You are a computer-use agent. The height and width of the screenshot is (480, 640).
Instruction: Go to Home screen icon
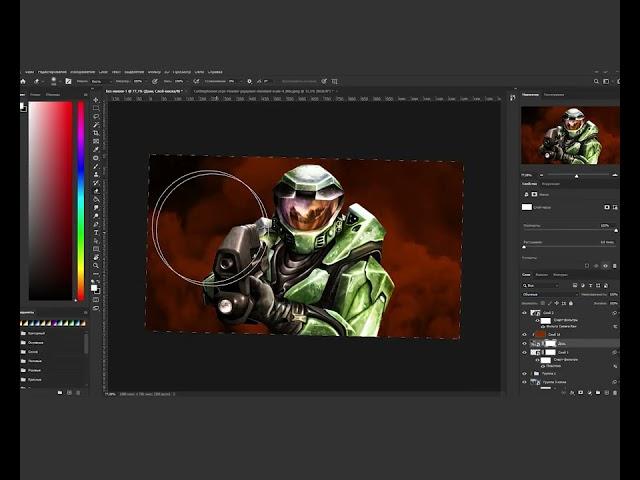tap(23, 81)
